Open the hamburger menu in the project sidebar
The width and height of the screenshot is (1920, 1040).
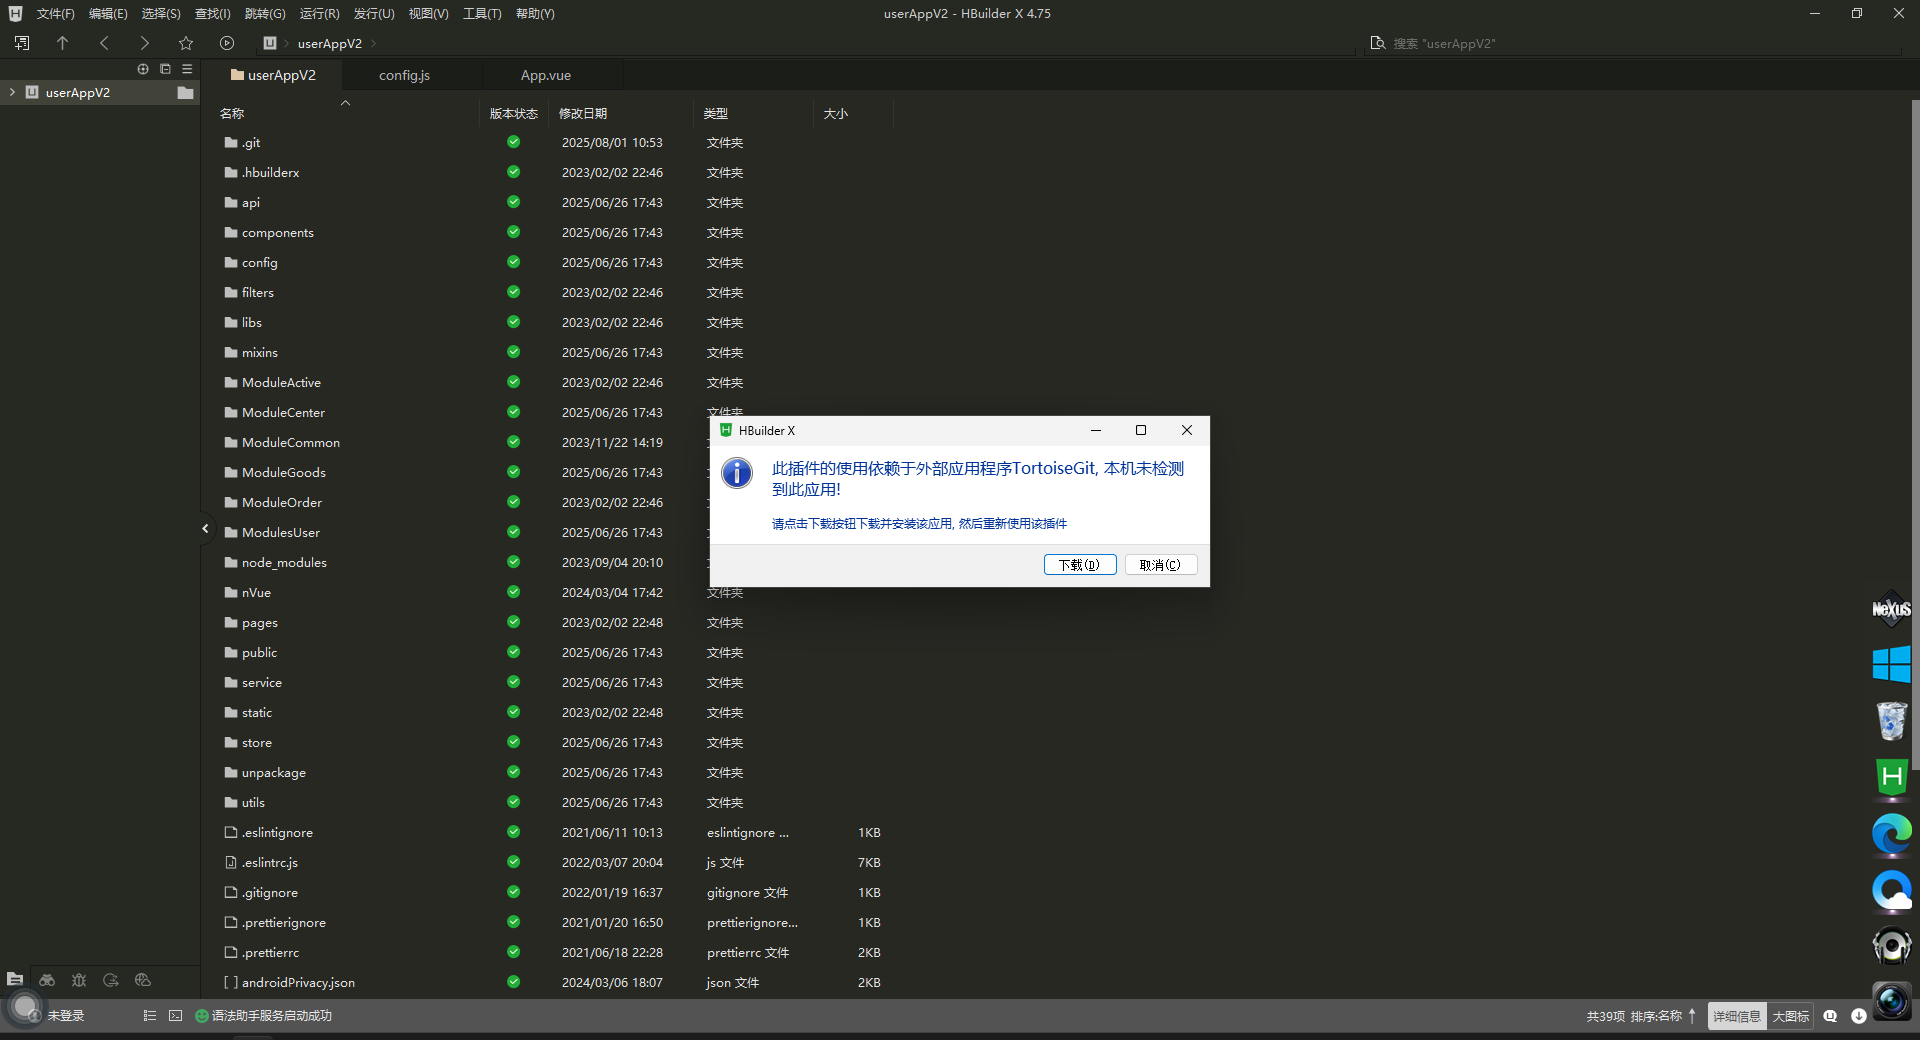pyautogui.click(x=187, y=69)
